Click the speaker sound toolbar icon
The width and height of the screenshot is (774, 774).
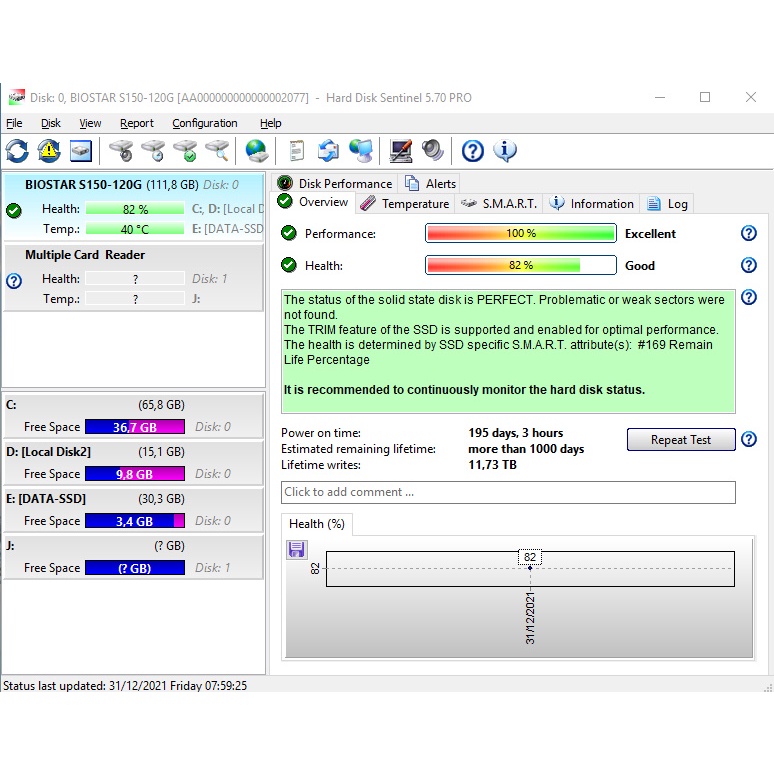433,151
